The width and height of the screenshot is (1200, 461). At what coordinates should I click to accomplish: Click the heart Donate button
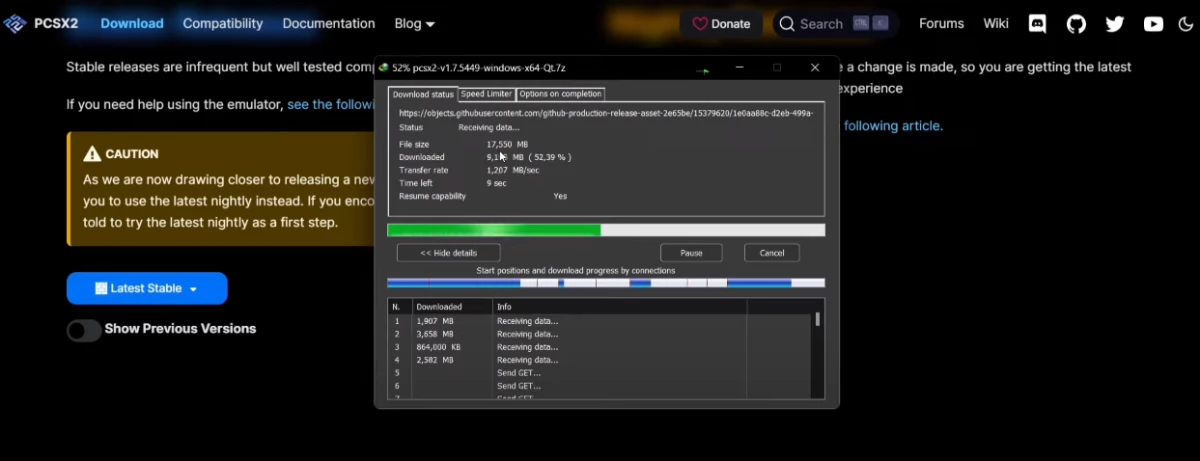(x=721, y=24)
